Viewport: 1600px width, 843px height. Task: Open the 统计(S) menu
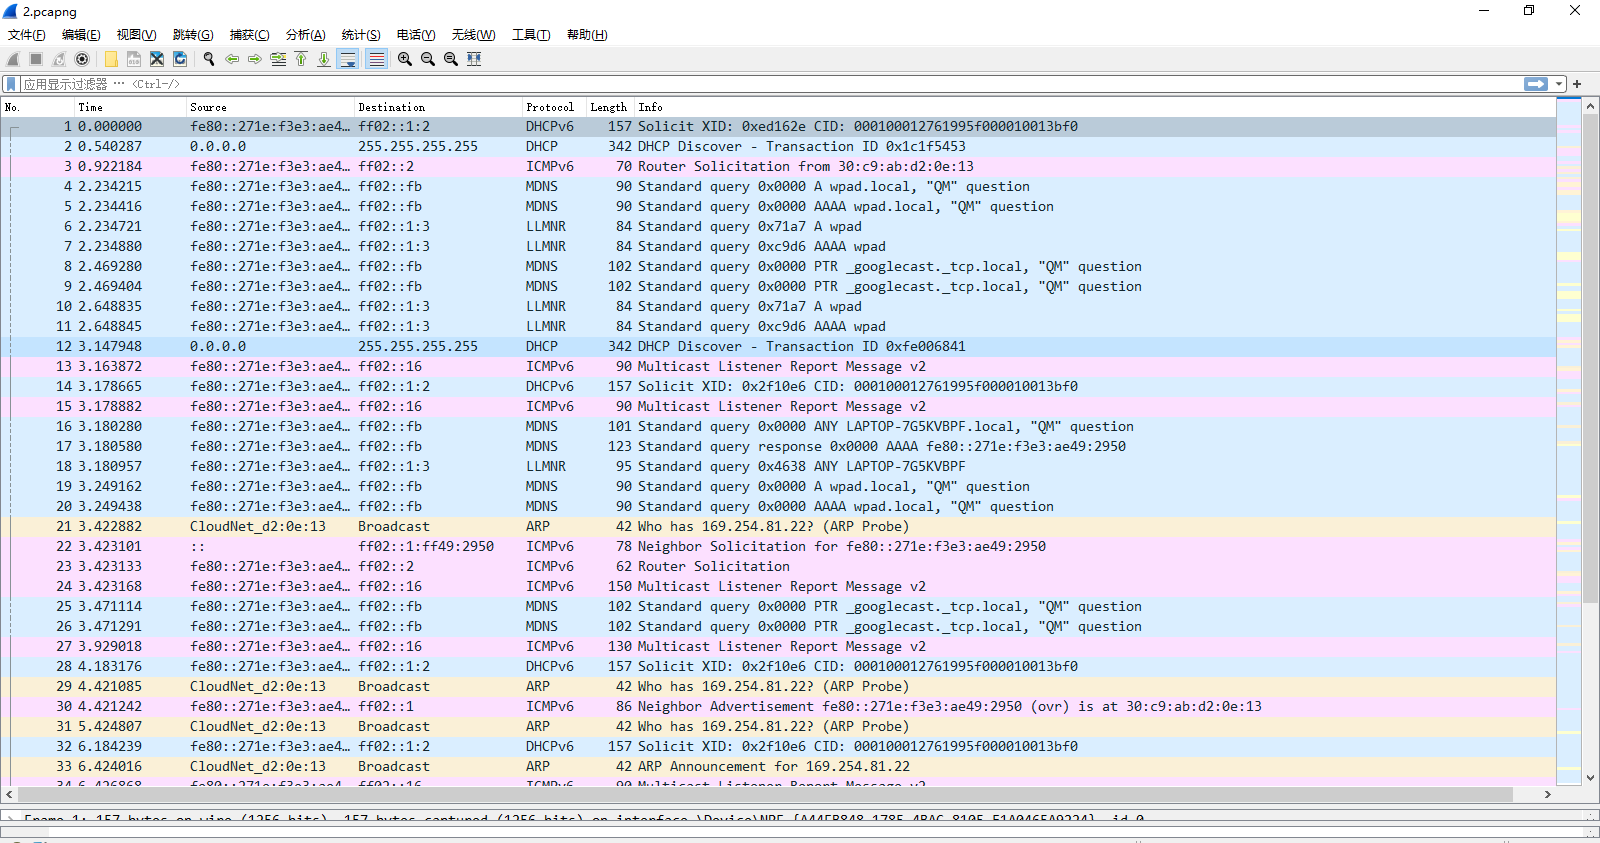pyautogui.click(x=360, y=35)
